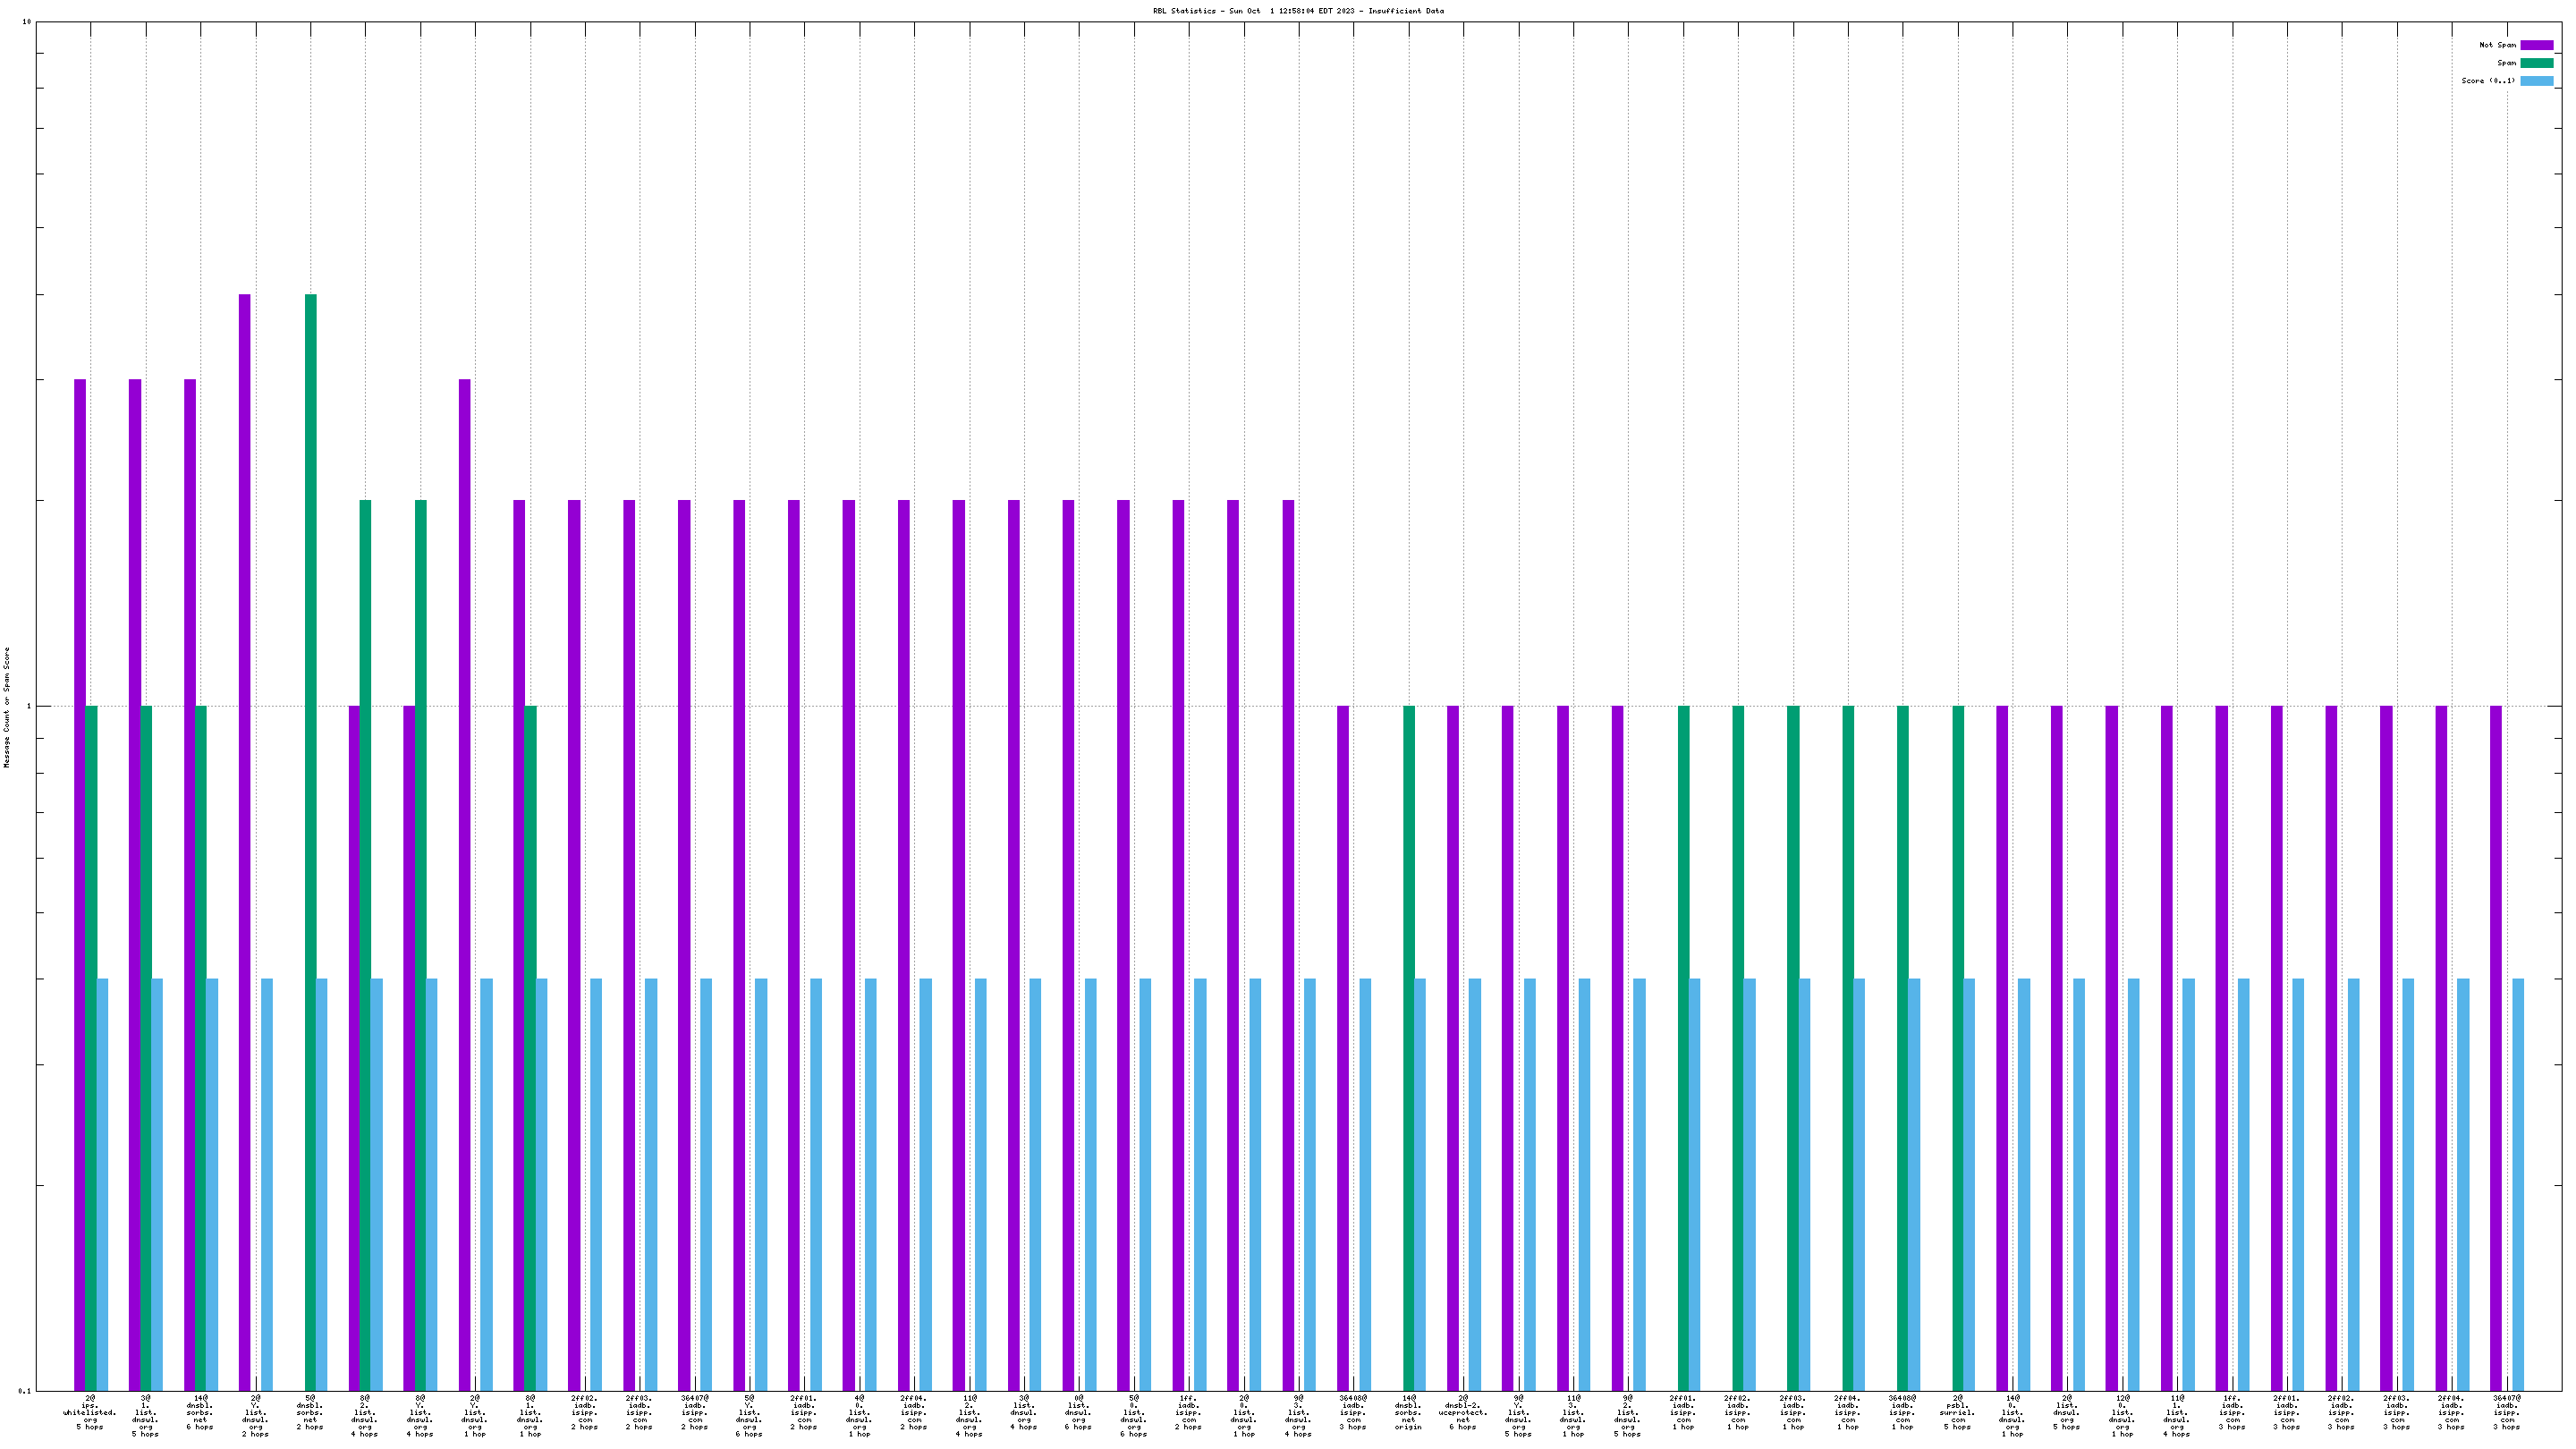
Task: Click the dnsbl-2.uceprotect.net 6 hops label
Action: tap(1463, 1412)
